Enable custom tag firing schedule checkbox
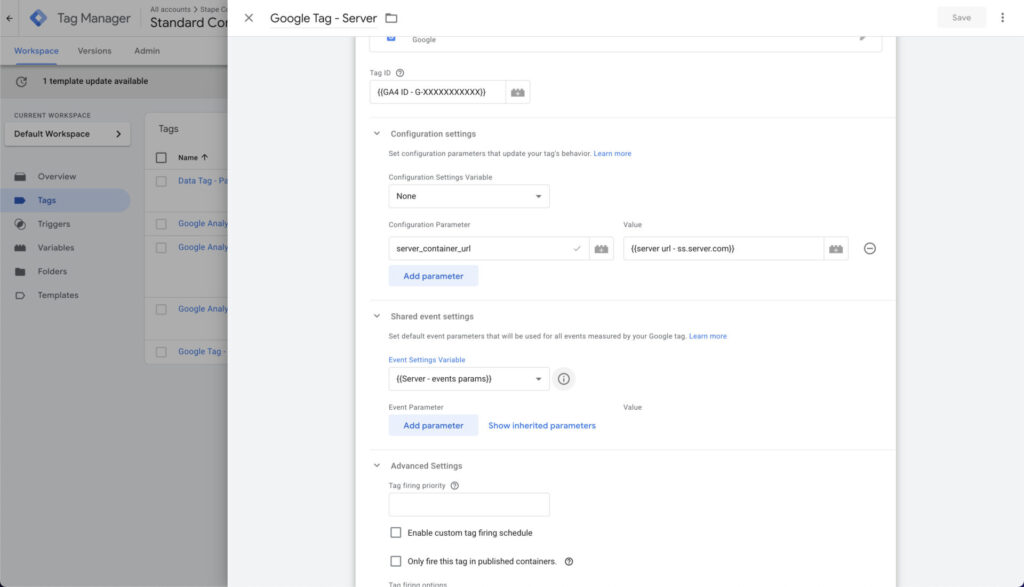 [x=396, y=533]
